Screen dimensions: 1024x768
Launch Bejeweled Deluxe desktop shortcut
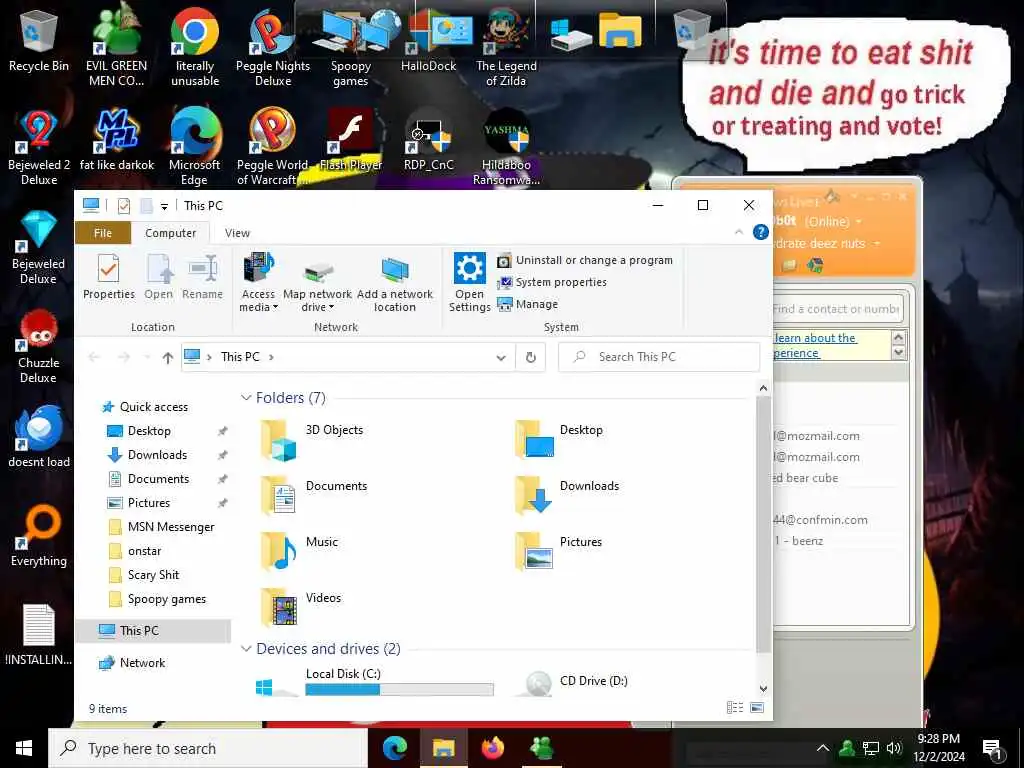point(39,247)
